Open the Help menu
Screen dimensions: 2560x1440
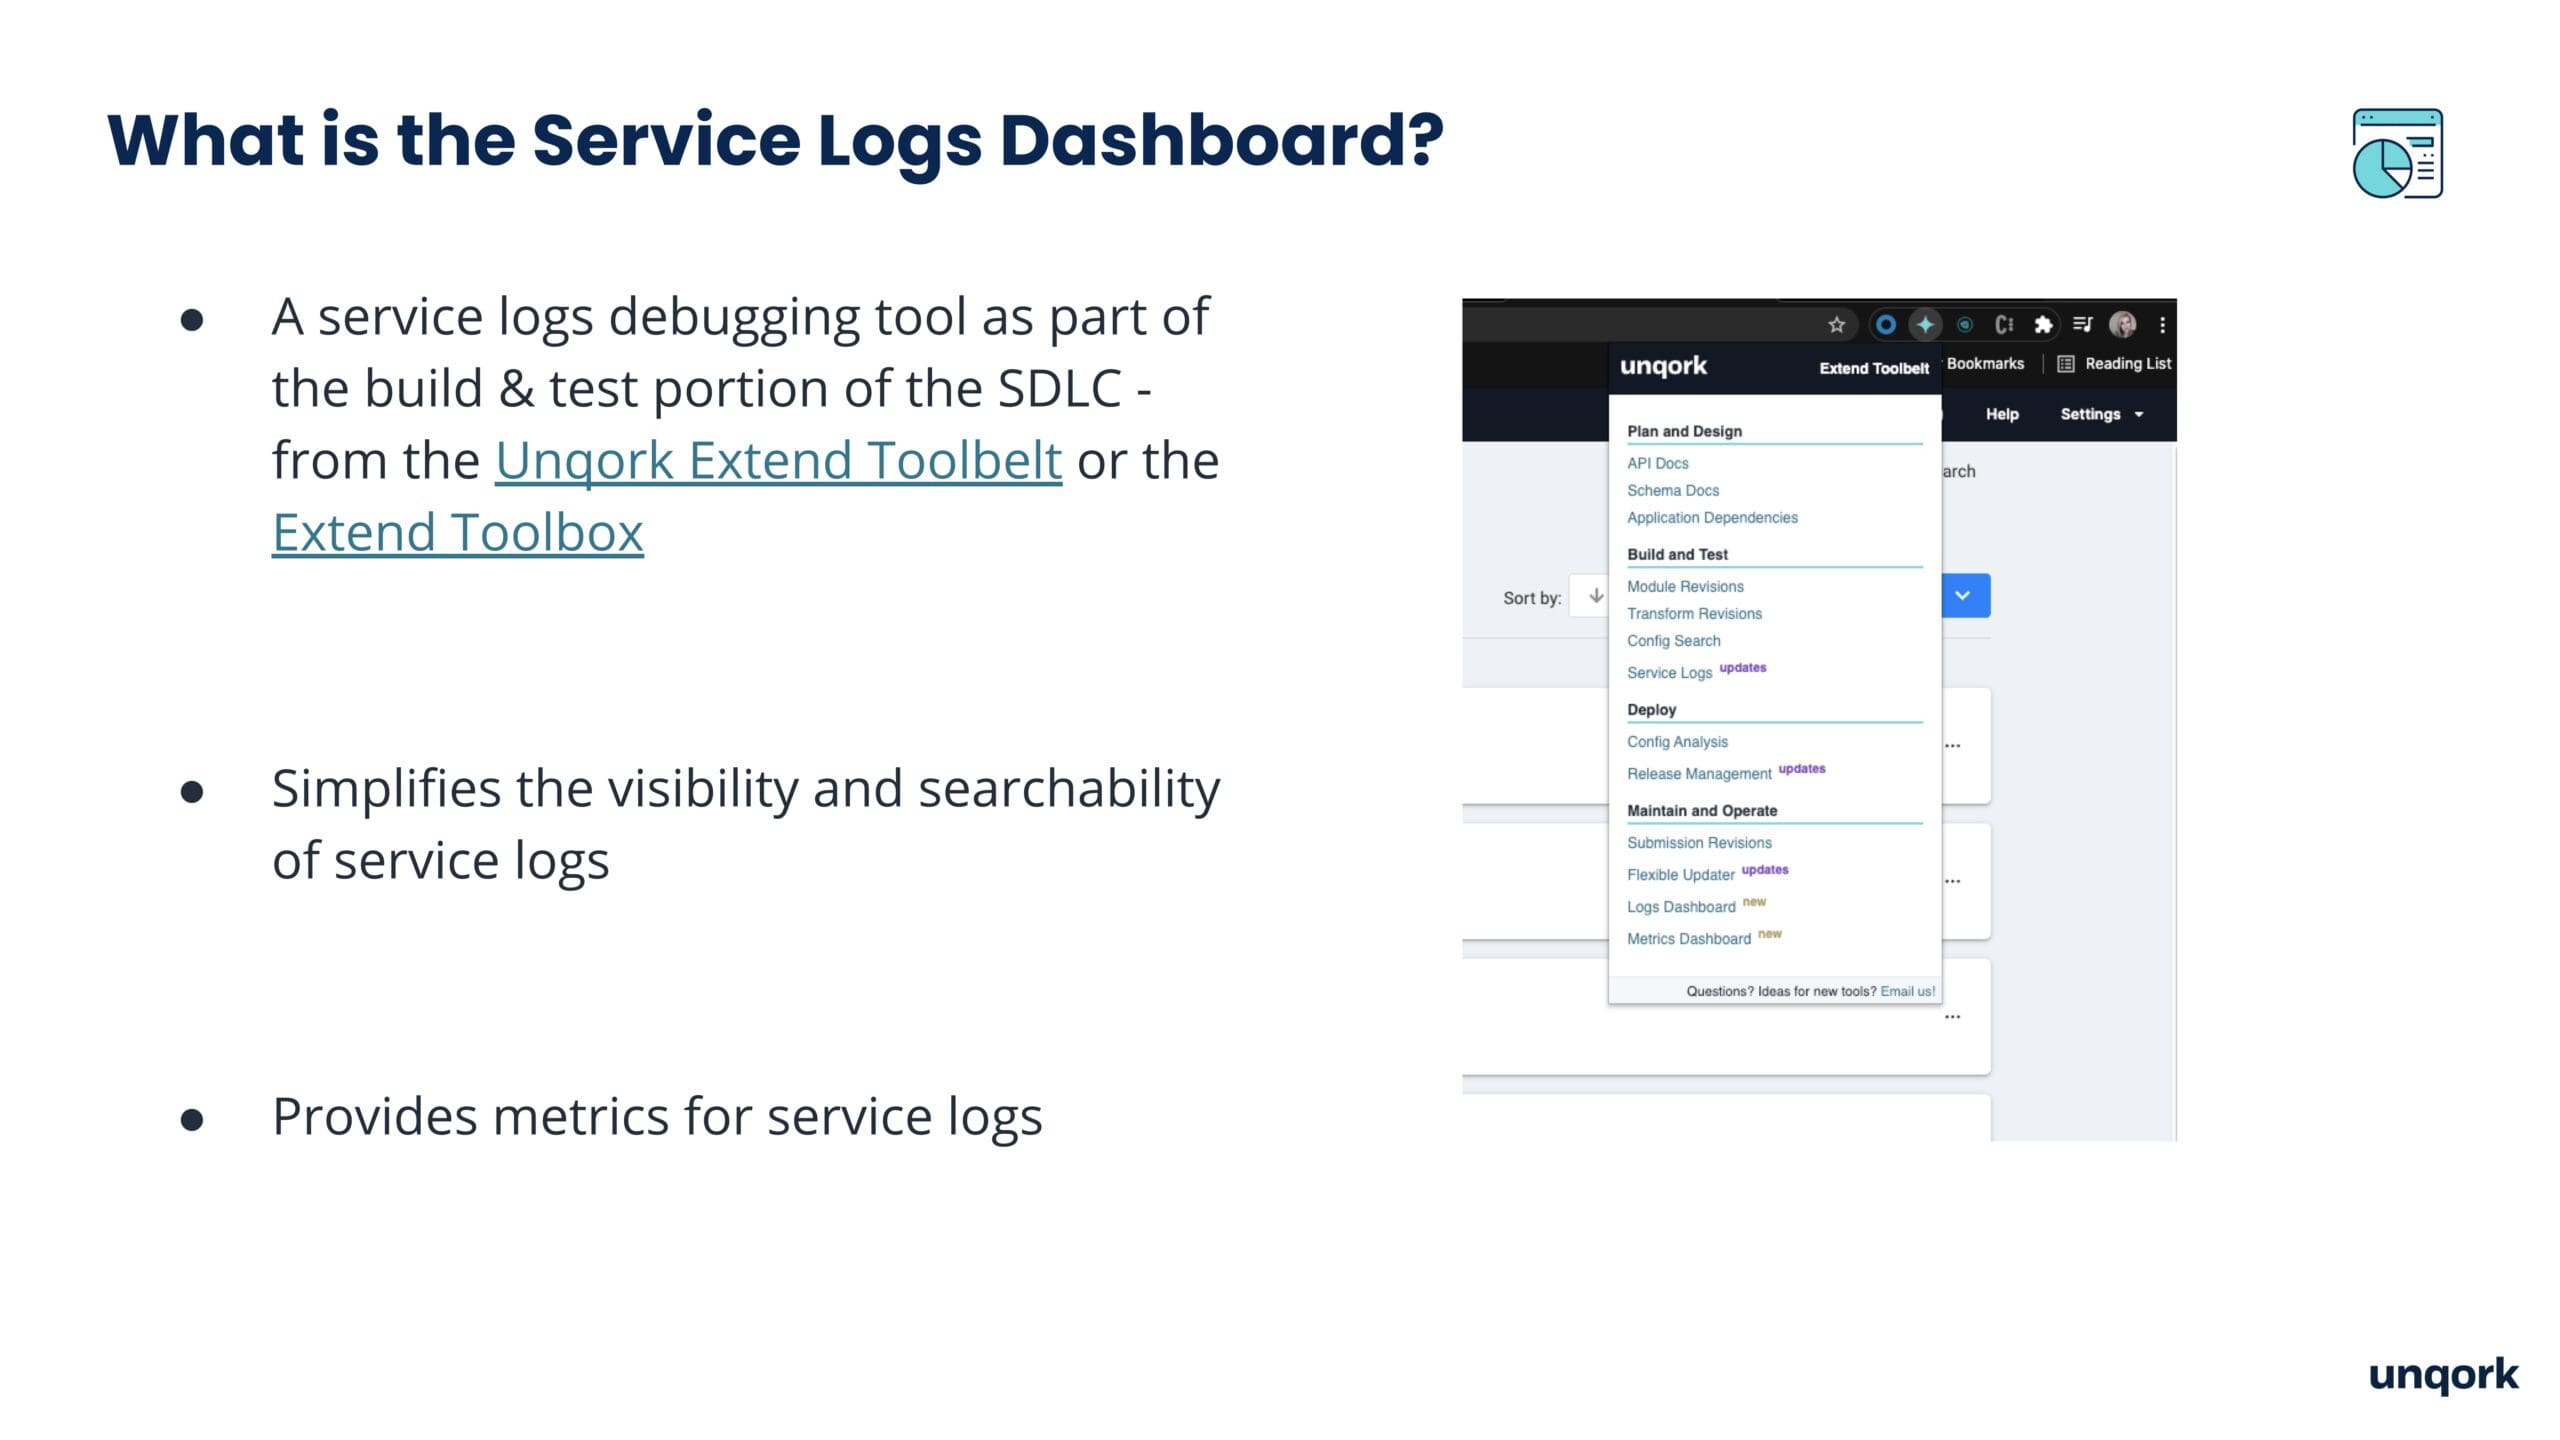tap(2002, 414)
